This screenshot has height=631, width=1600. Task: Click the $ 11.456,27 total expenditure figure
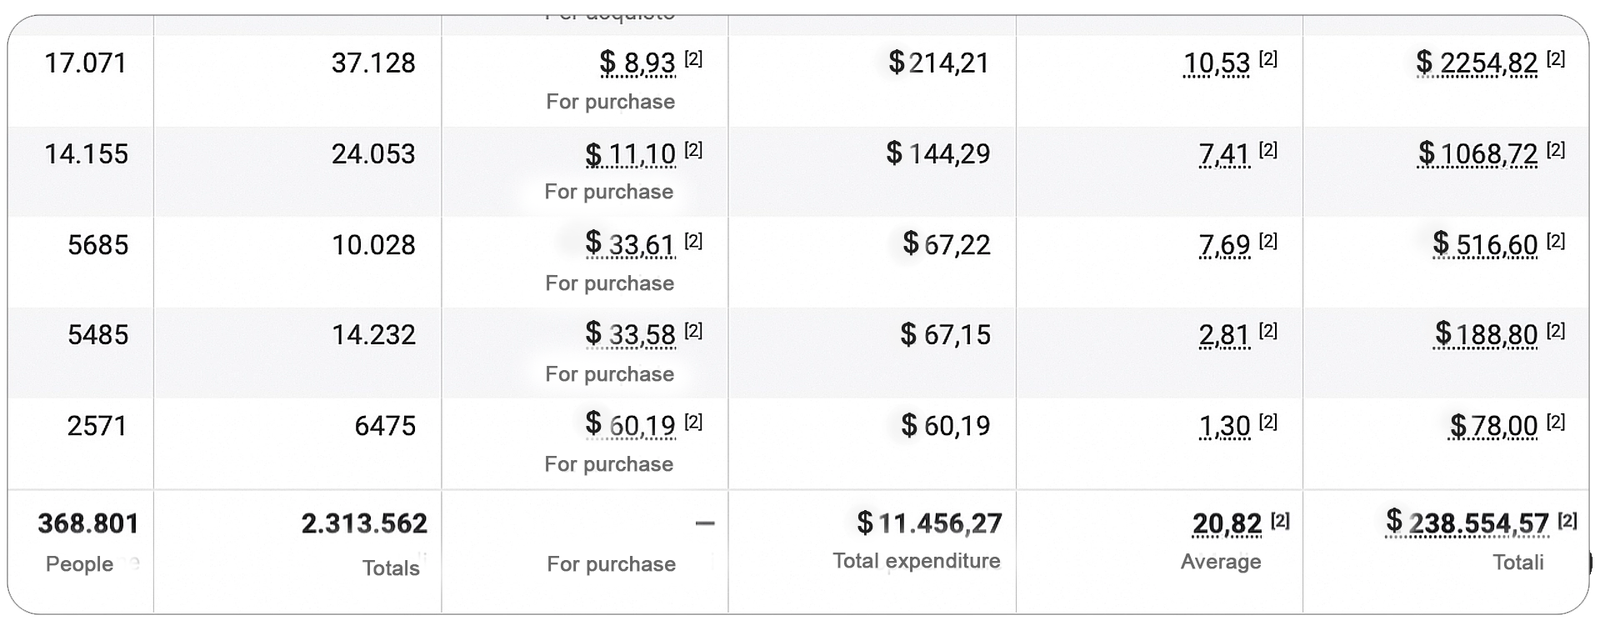click(929, 523)
